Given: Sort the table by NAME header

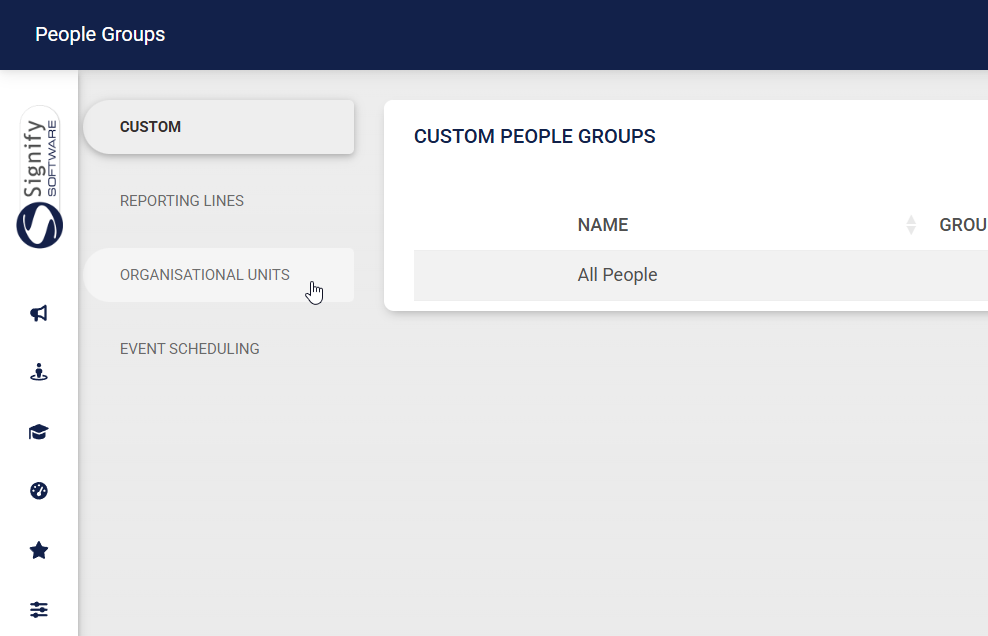Looking at the screenshot, I should (602, 225).
